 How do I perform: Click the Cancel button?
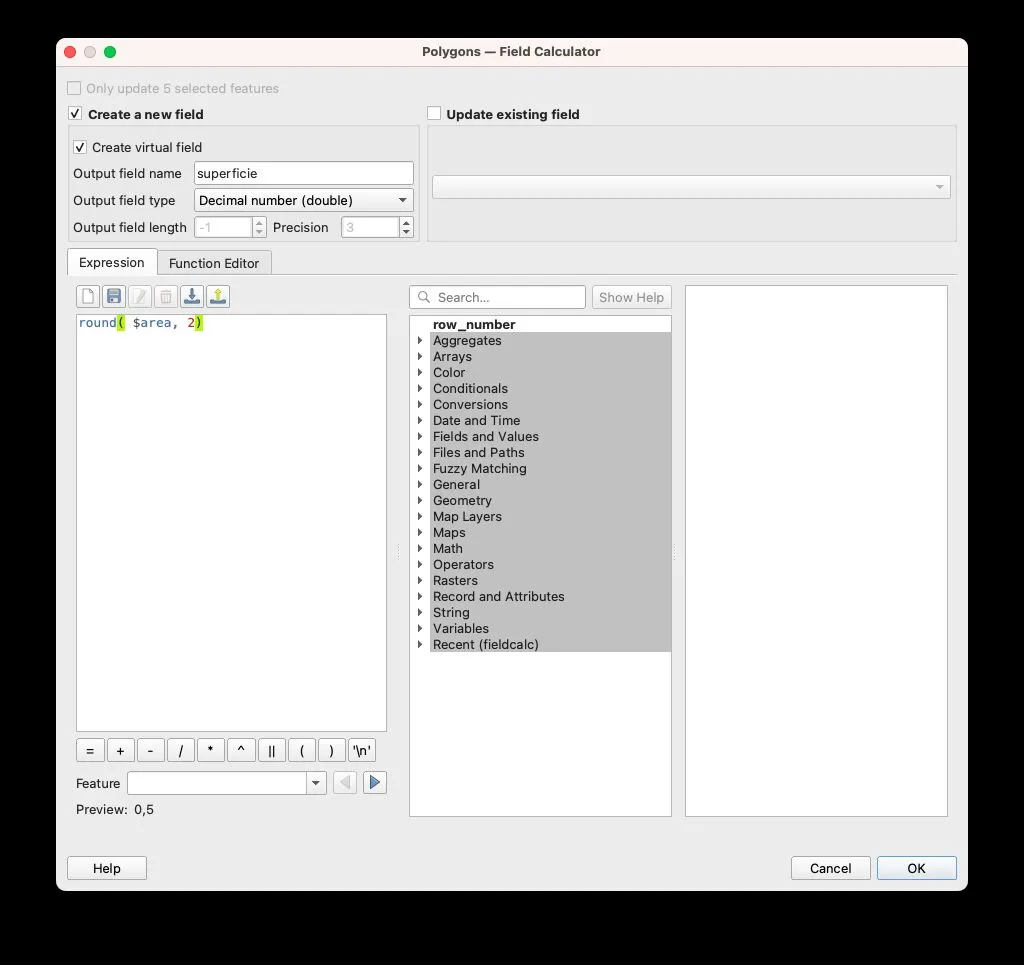[830, 868]
